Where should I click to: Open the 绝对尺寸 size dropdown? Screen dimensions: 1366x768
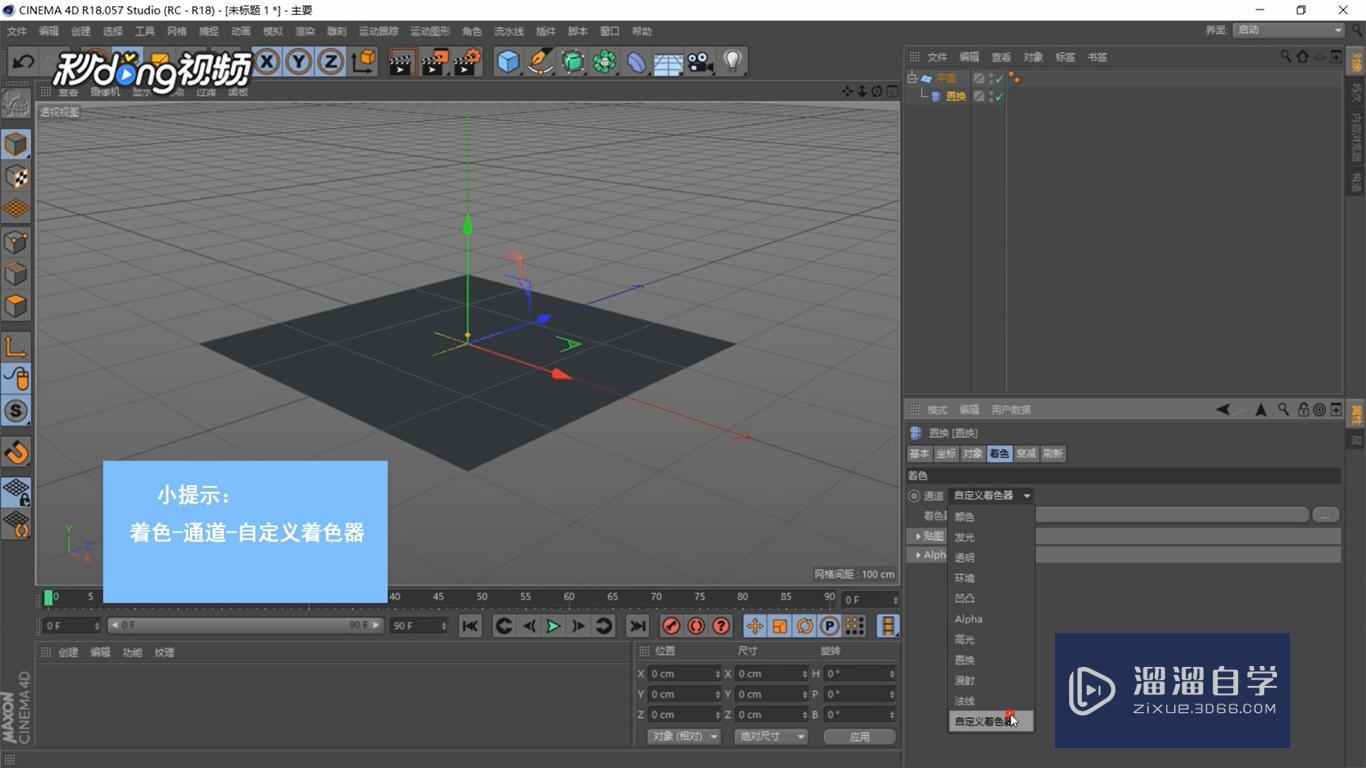click(x=771, y=736)
